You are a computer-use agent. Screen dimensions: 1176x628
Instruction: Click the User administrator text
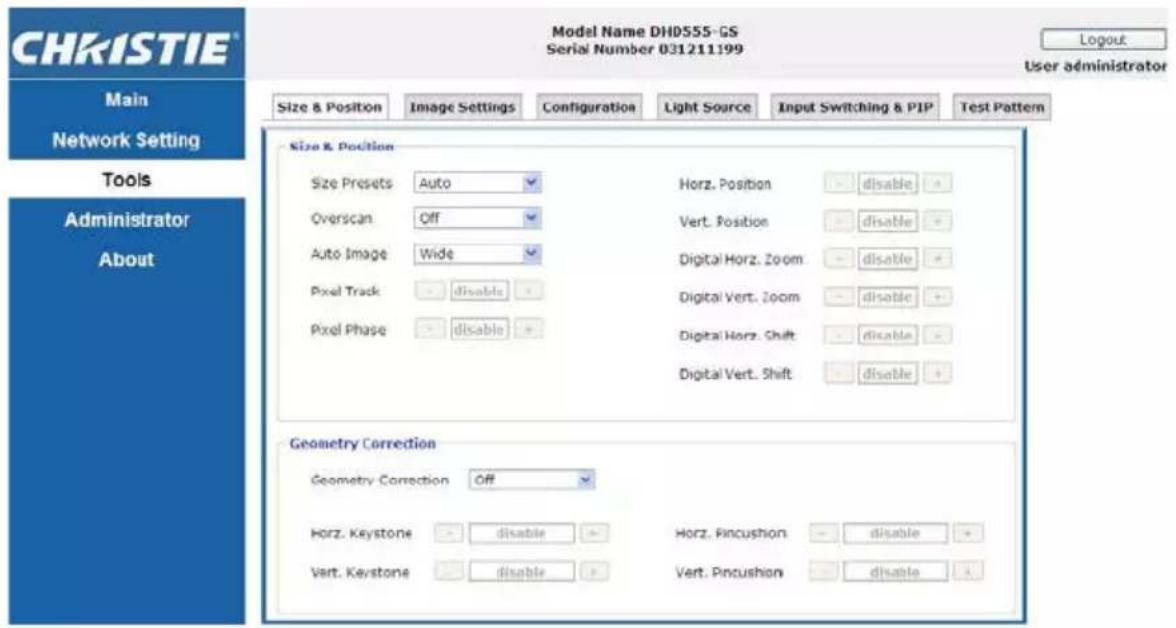click(x=1096, y=67)
